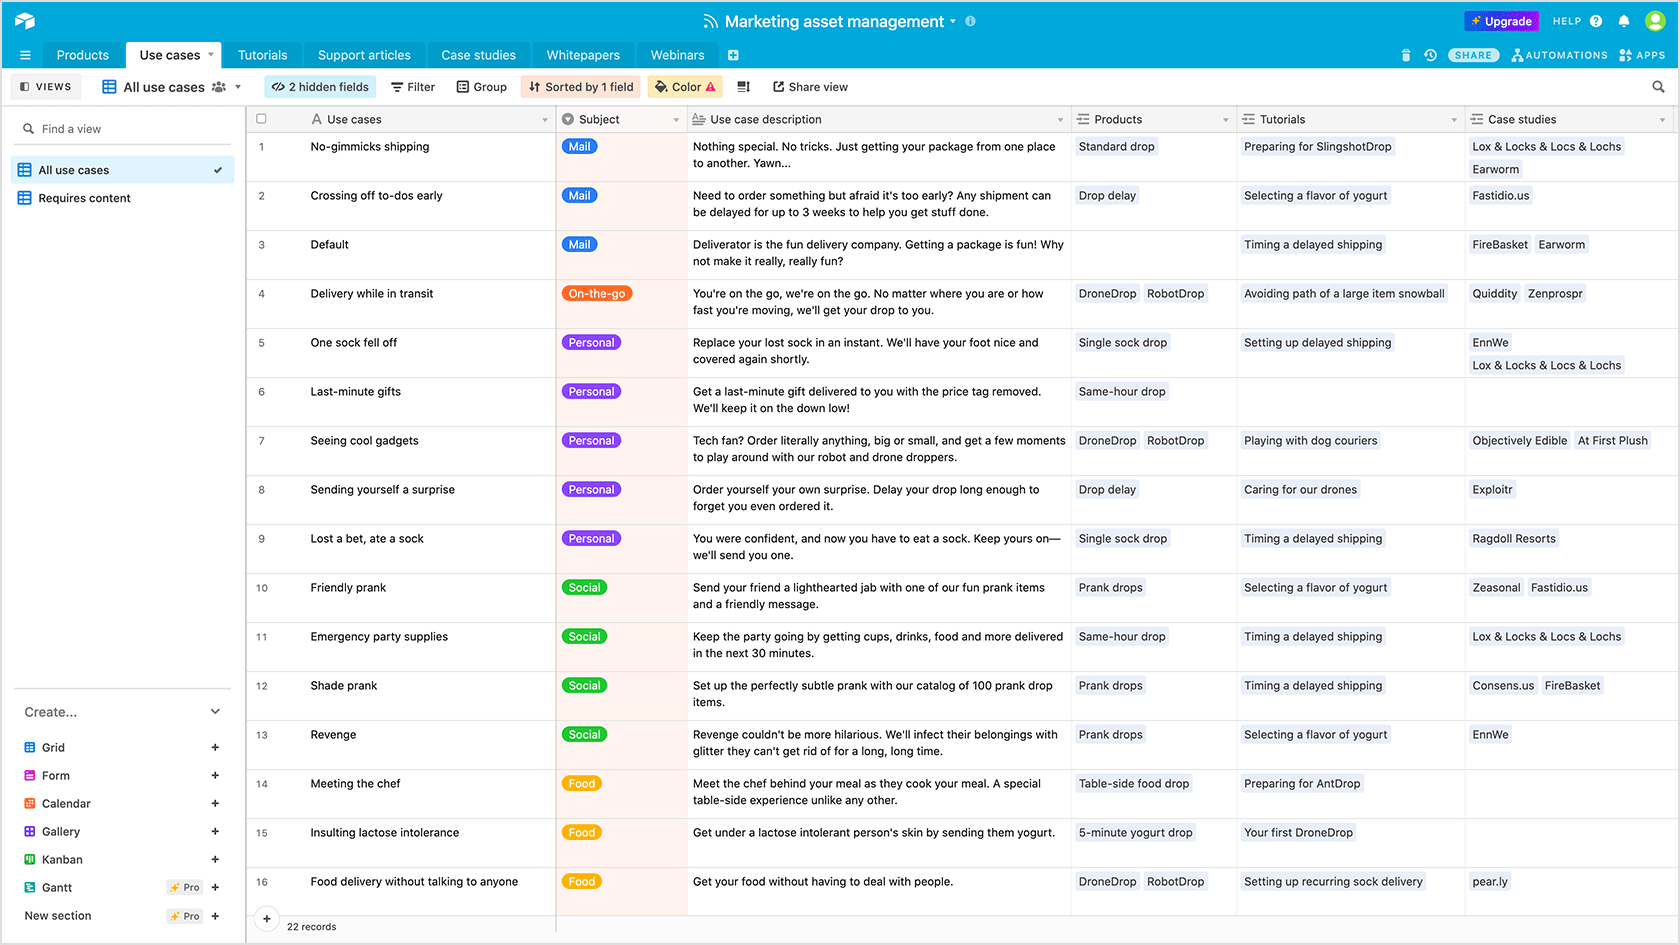Open Tutorials column dropdown arrow
This screenshot has width=1680, height=945.
point(1454,120)
